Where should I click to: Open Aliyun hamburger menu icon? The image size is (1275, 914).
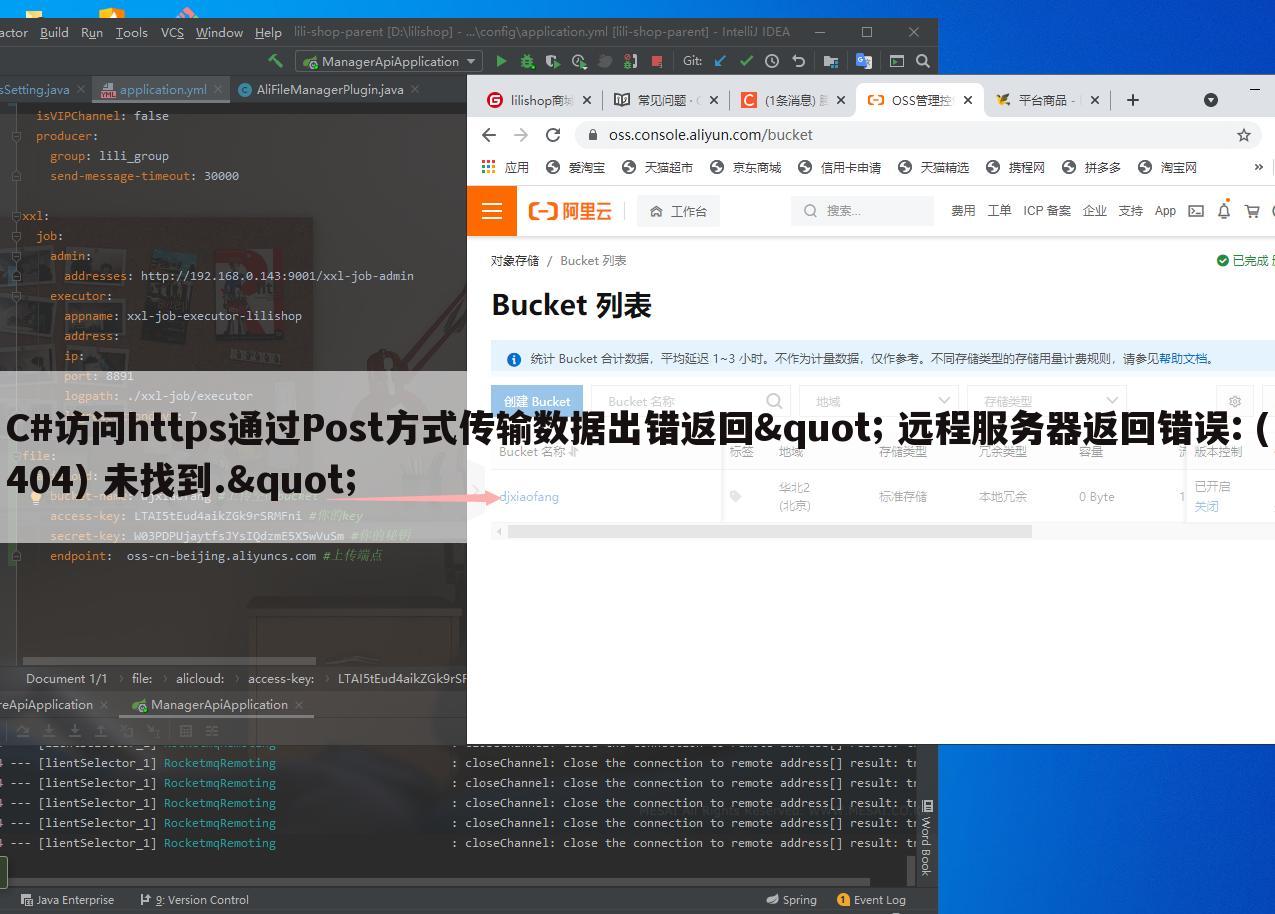[x=492, y=211]
